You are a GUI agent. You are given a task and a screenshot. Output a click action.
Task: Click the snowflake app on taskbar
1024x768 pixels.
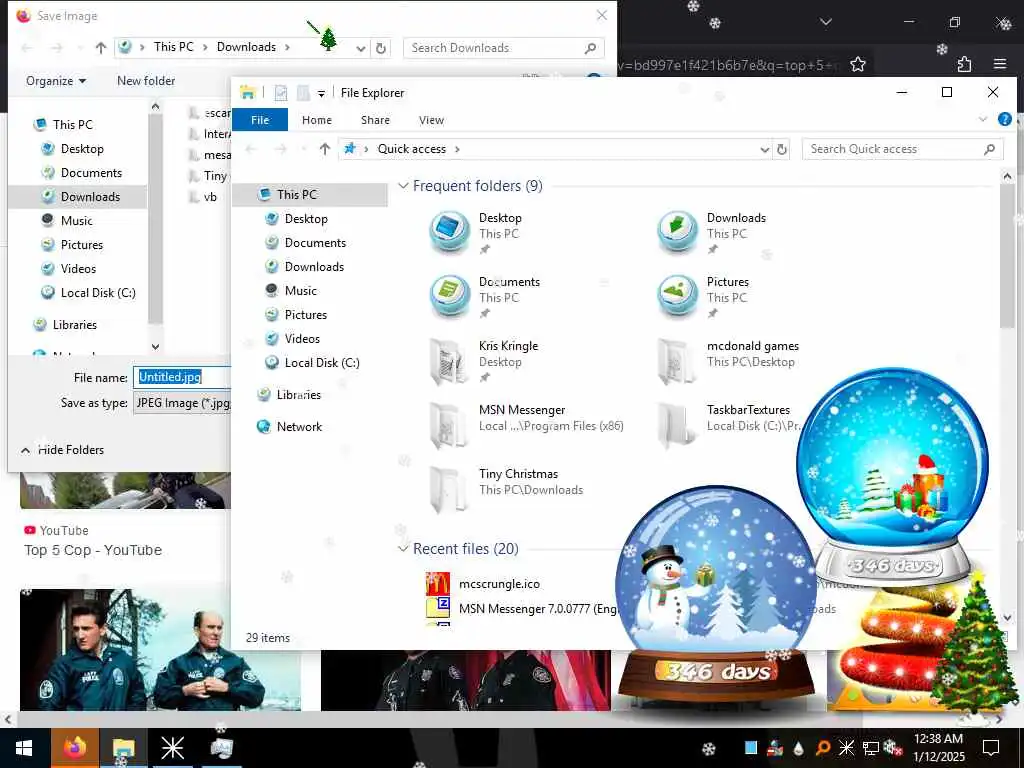172,748
